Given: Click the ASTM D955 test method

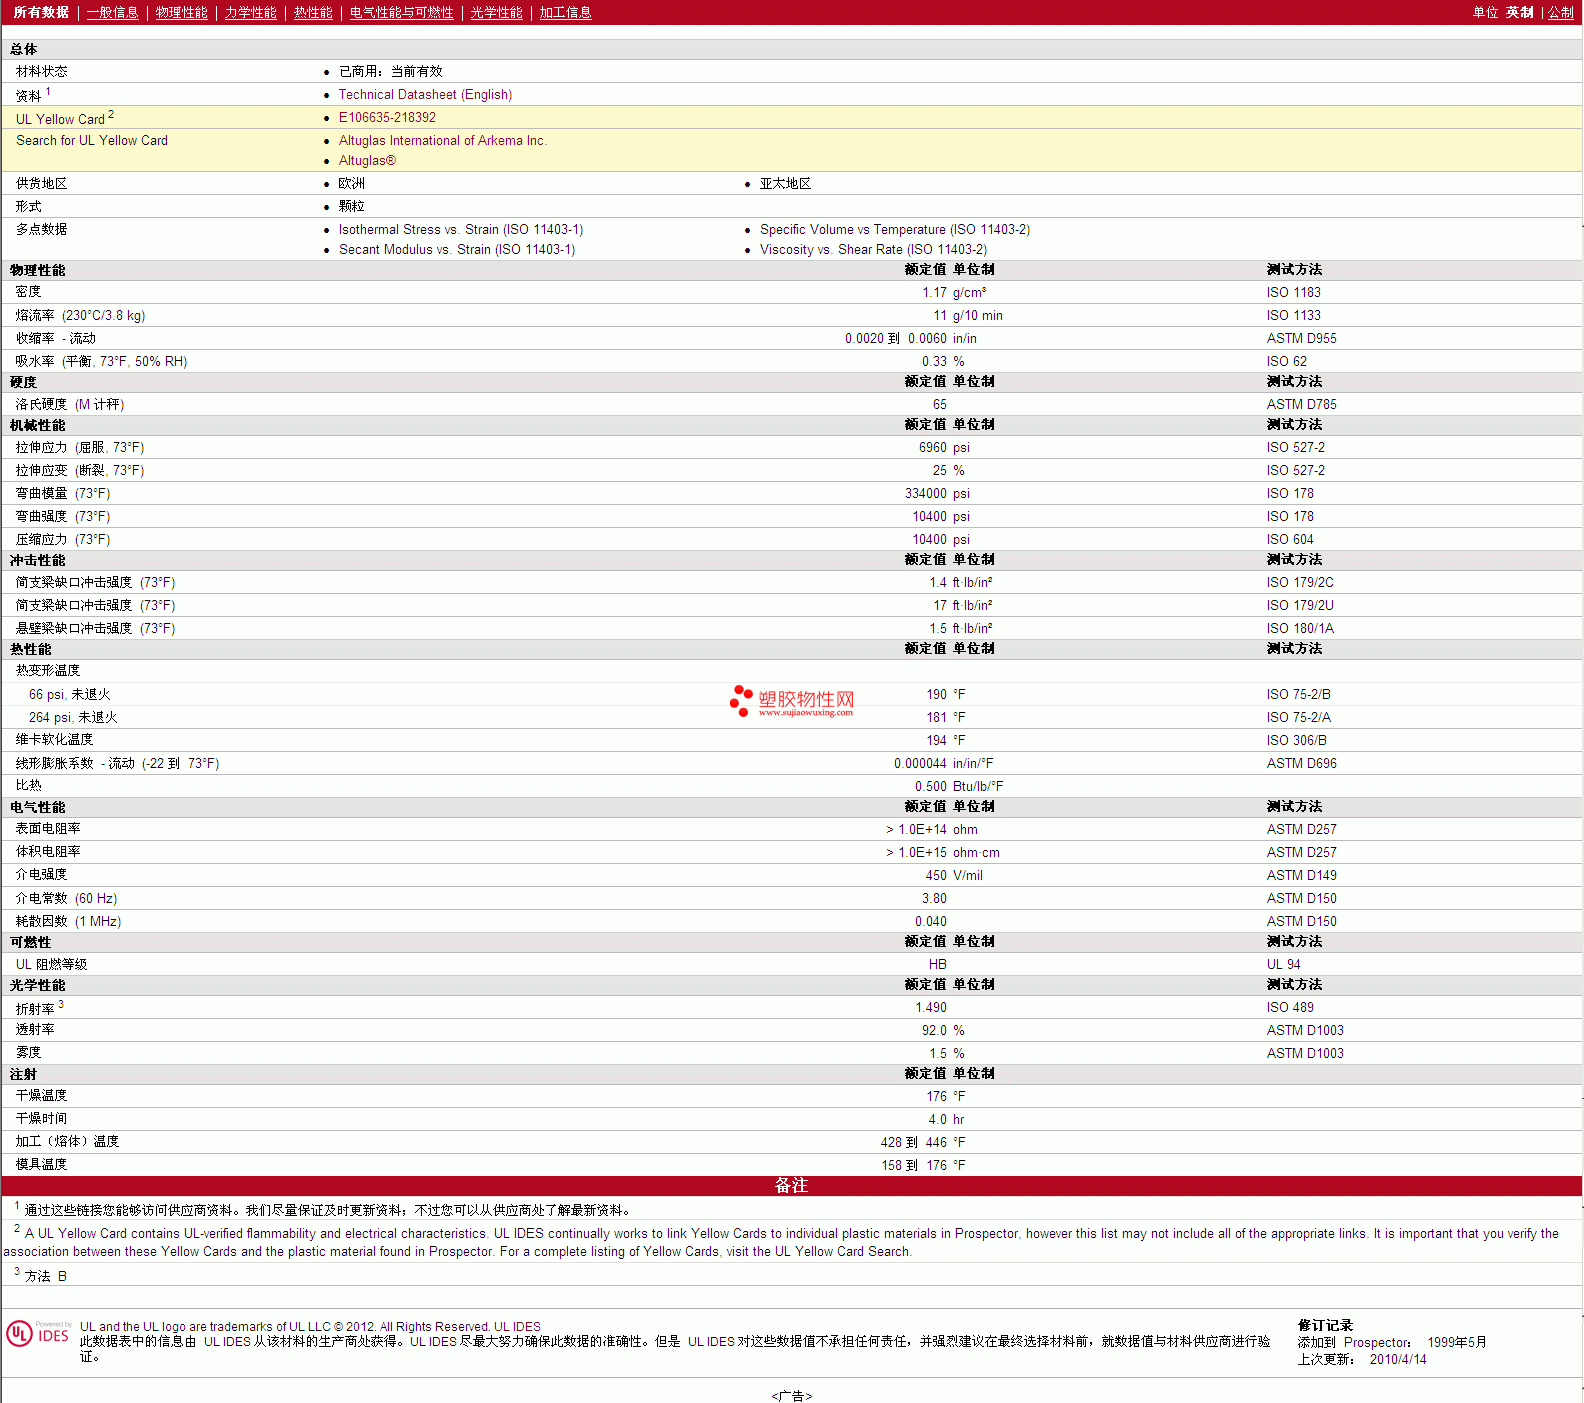Looking at the screenshot, I should pyautogui.click(x=1301, y=338).
